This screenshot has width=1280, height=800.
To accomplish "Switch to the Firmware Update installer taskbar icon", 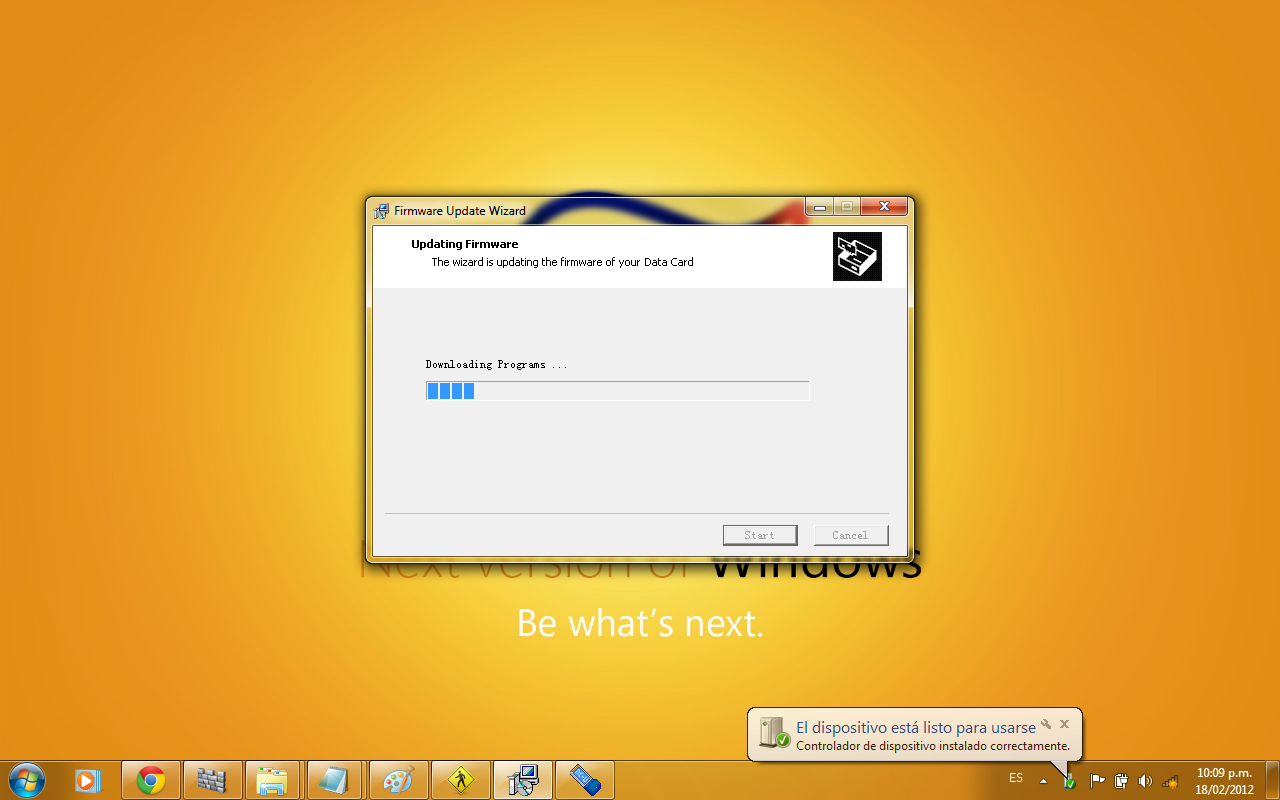I will 523,780.
